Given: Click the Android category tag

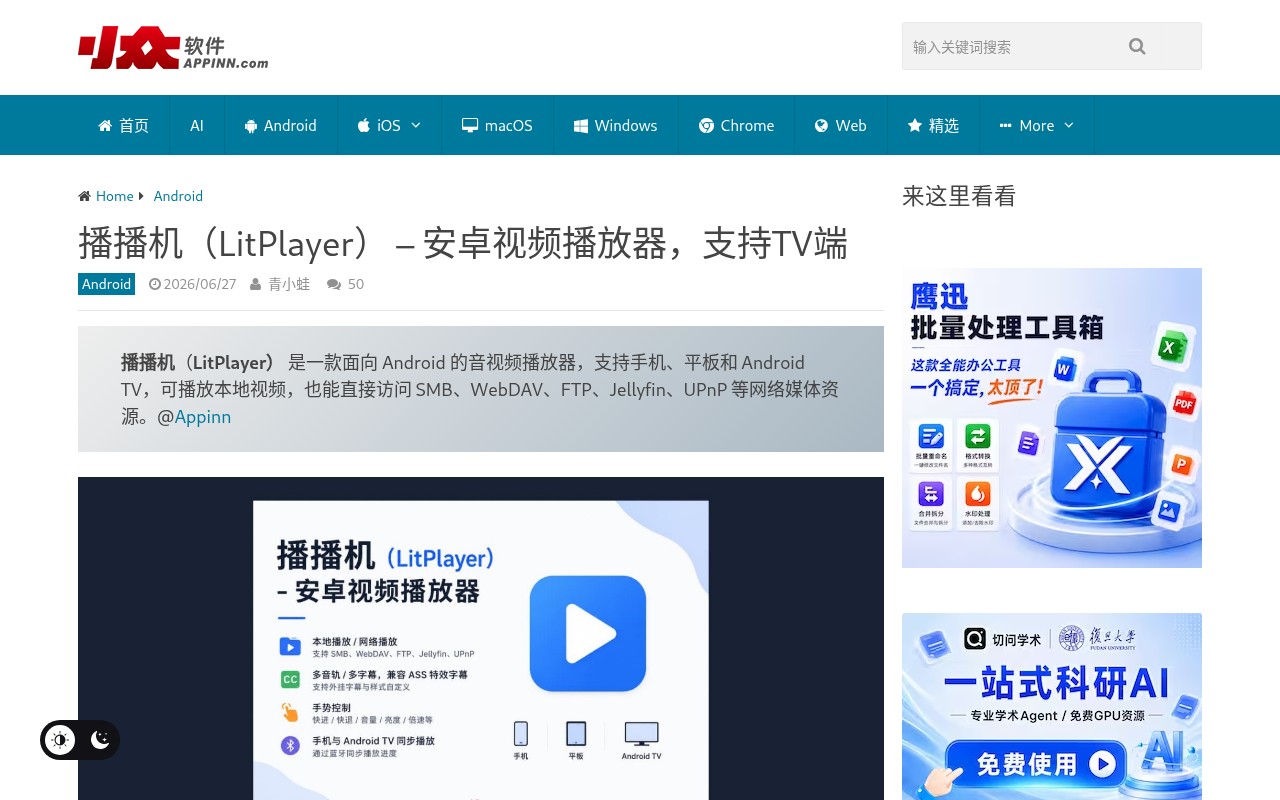Looking at the screenshot, I should tap(106, 284).
